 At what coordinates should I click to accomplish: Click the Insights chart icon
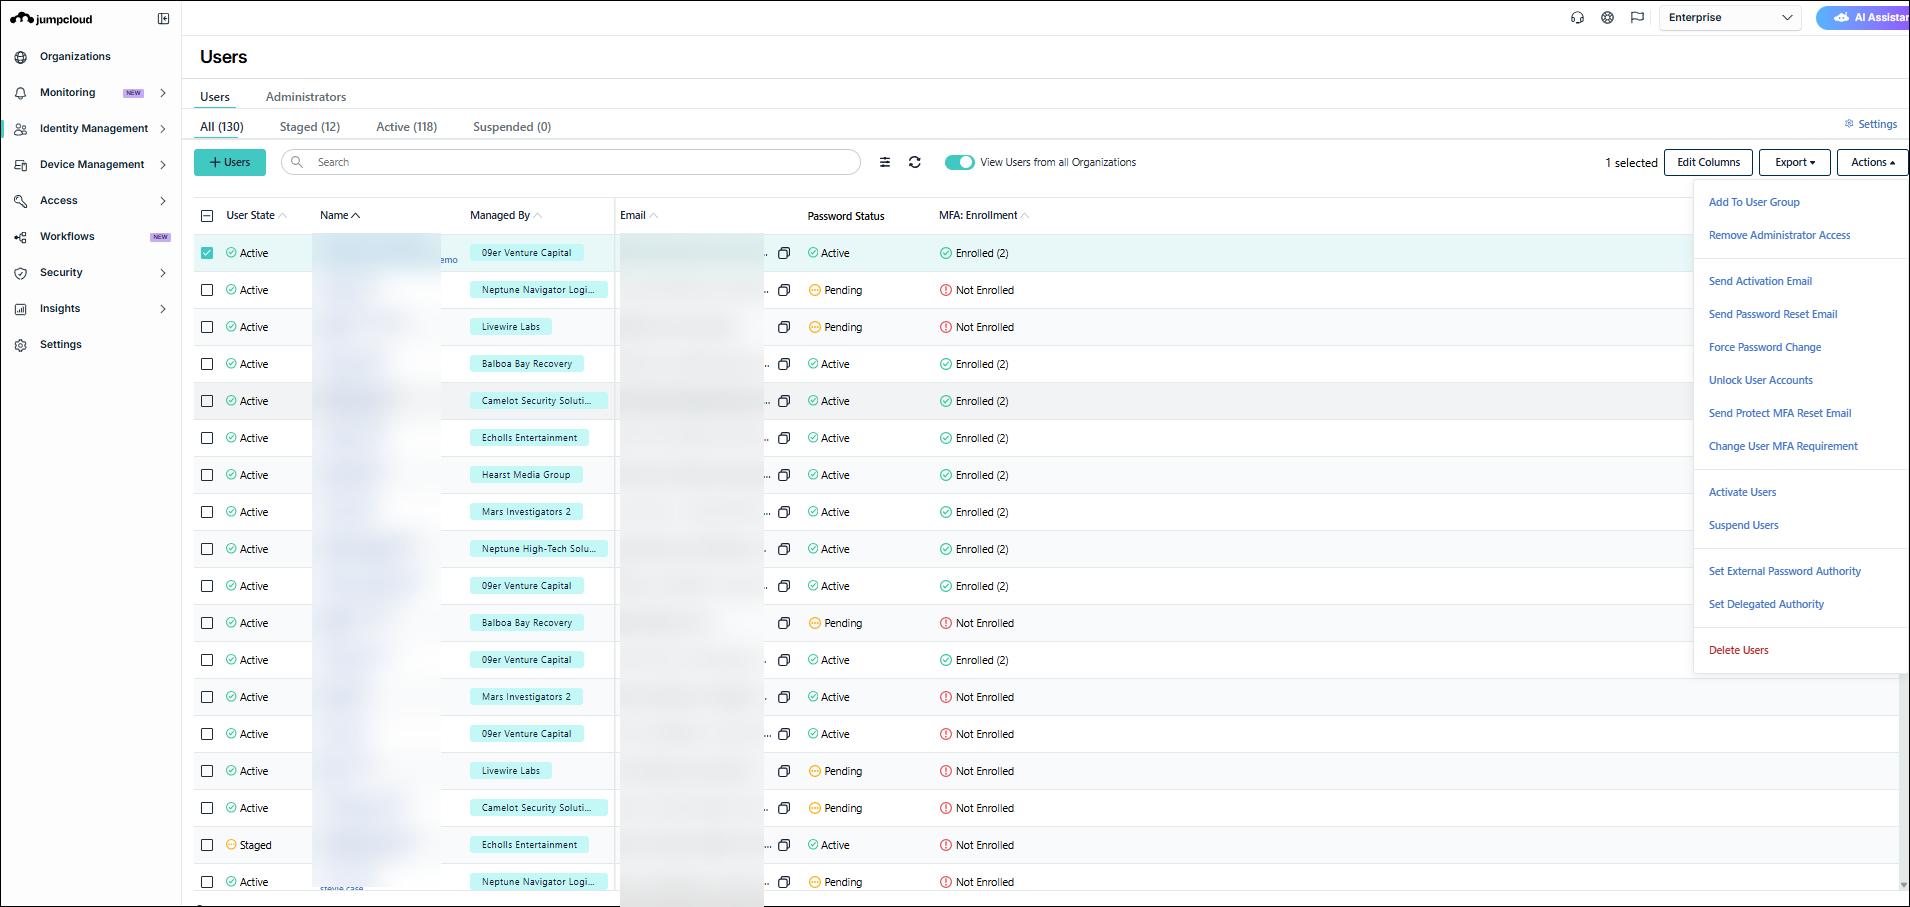tap(21, 309)
